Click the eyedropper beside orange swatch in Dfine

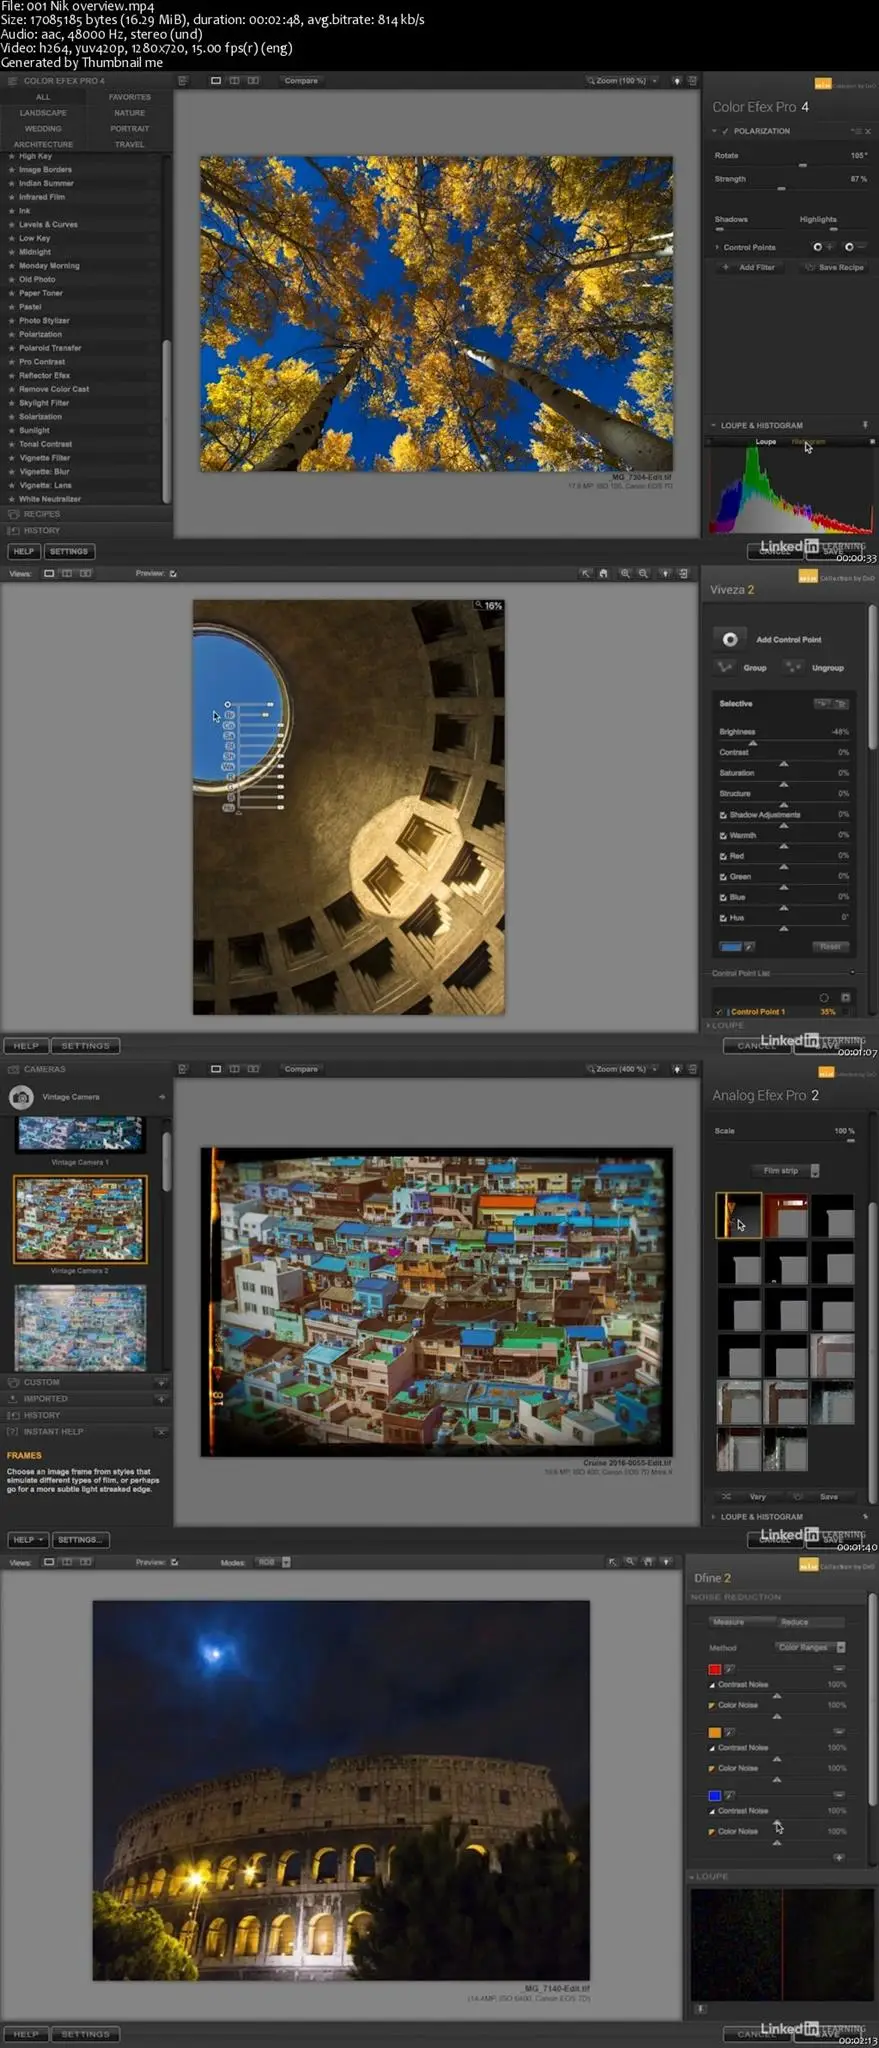[730, 1732]
